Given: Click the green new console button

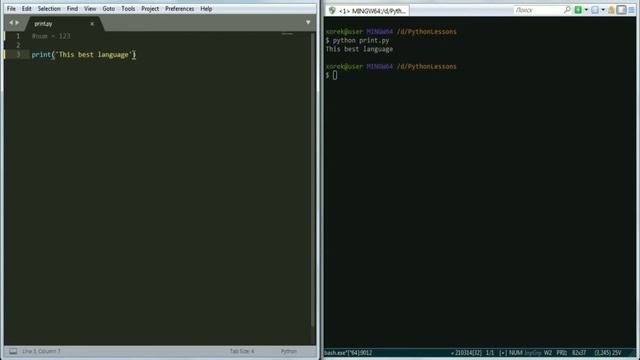Looking at the screenshot, I should (578, 10).
